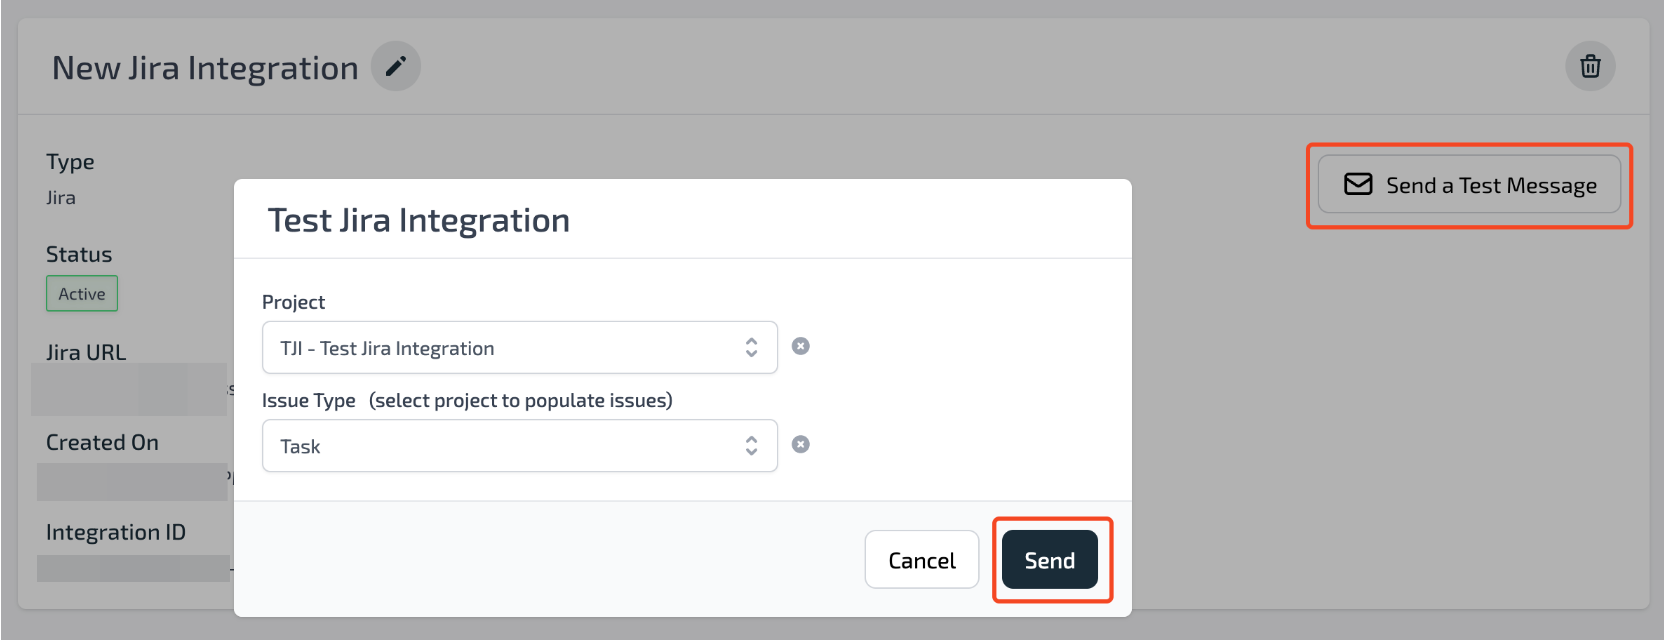Clear the Project field selection
1664x642 pixels.
click(x=800, y=346)
